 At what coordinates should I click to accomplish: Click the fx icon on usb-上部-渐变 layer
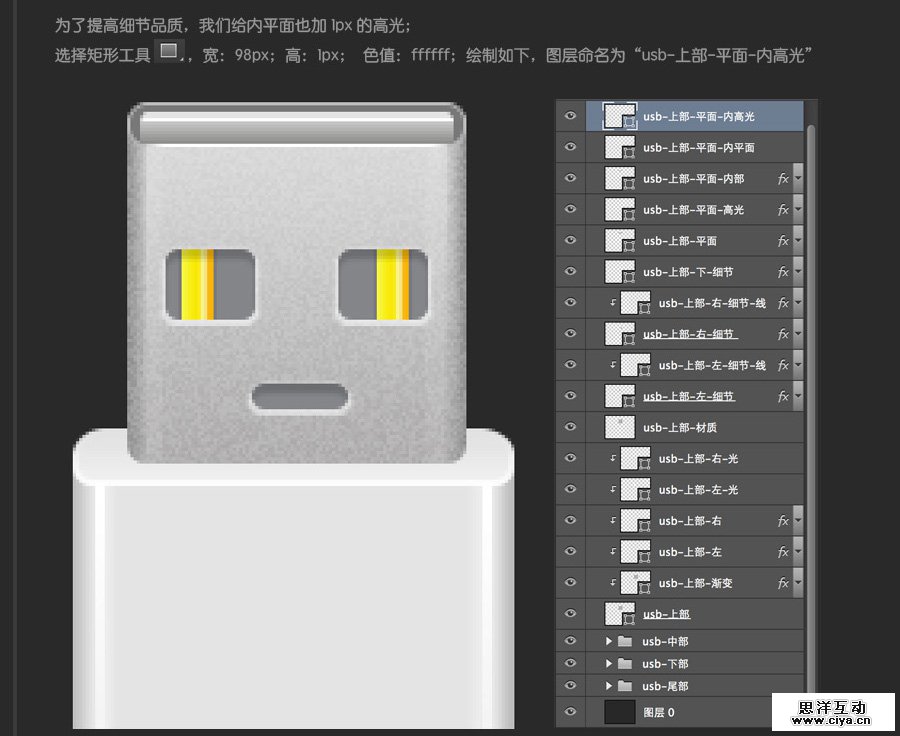[784, 582]
